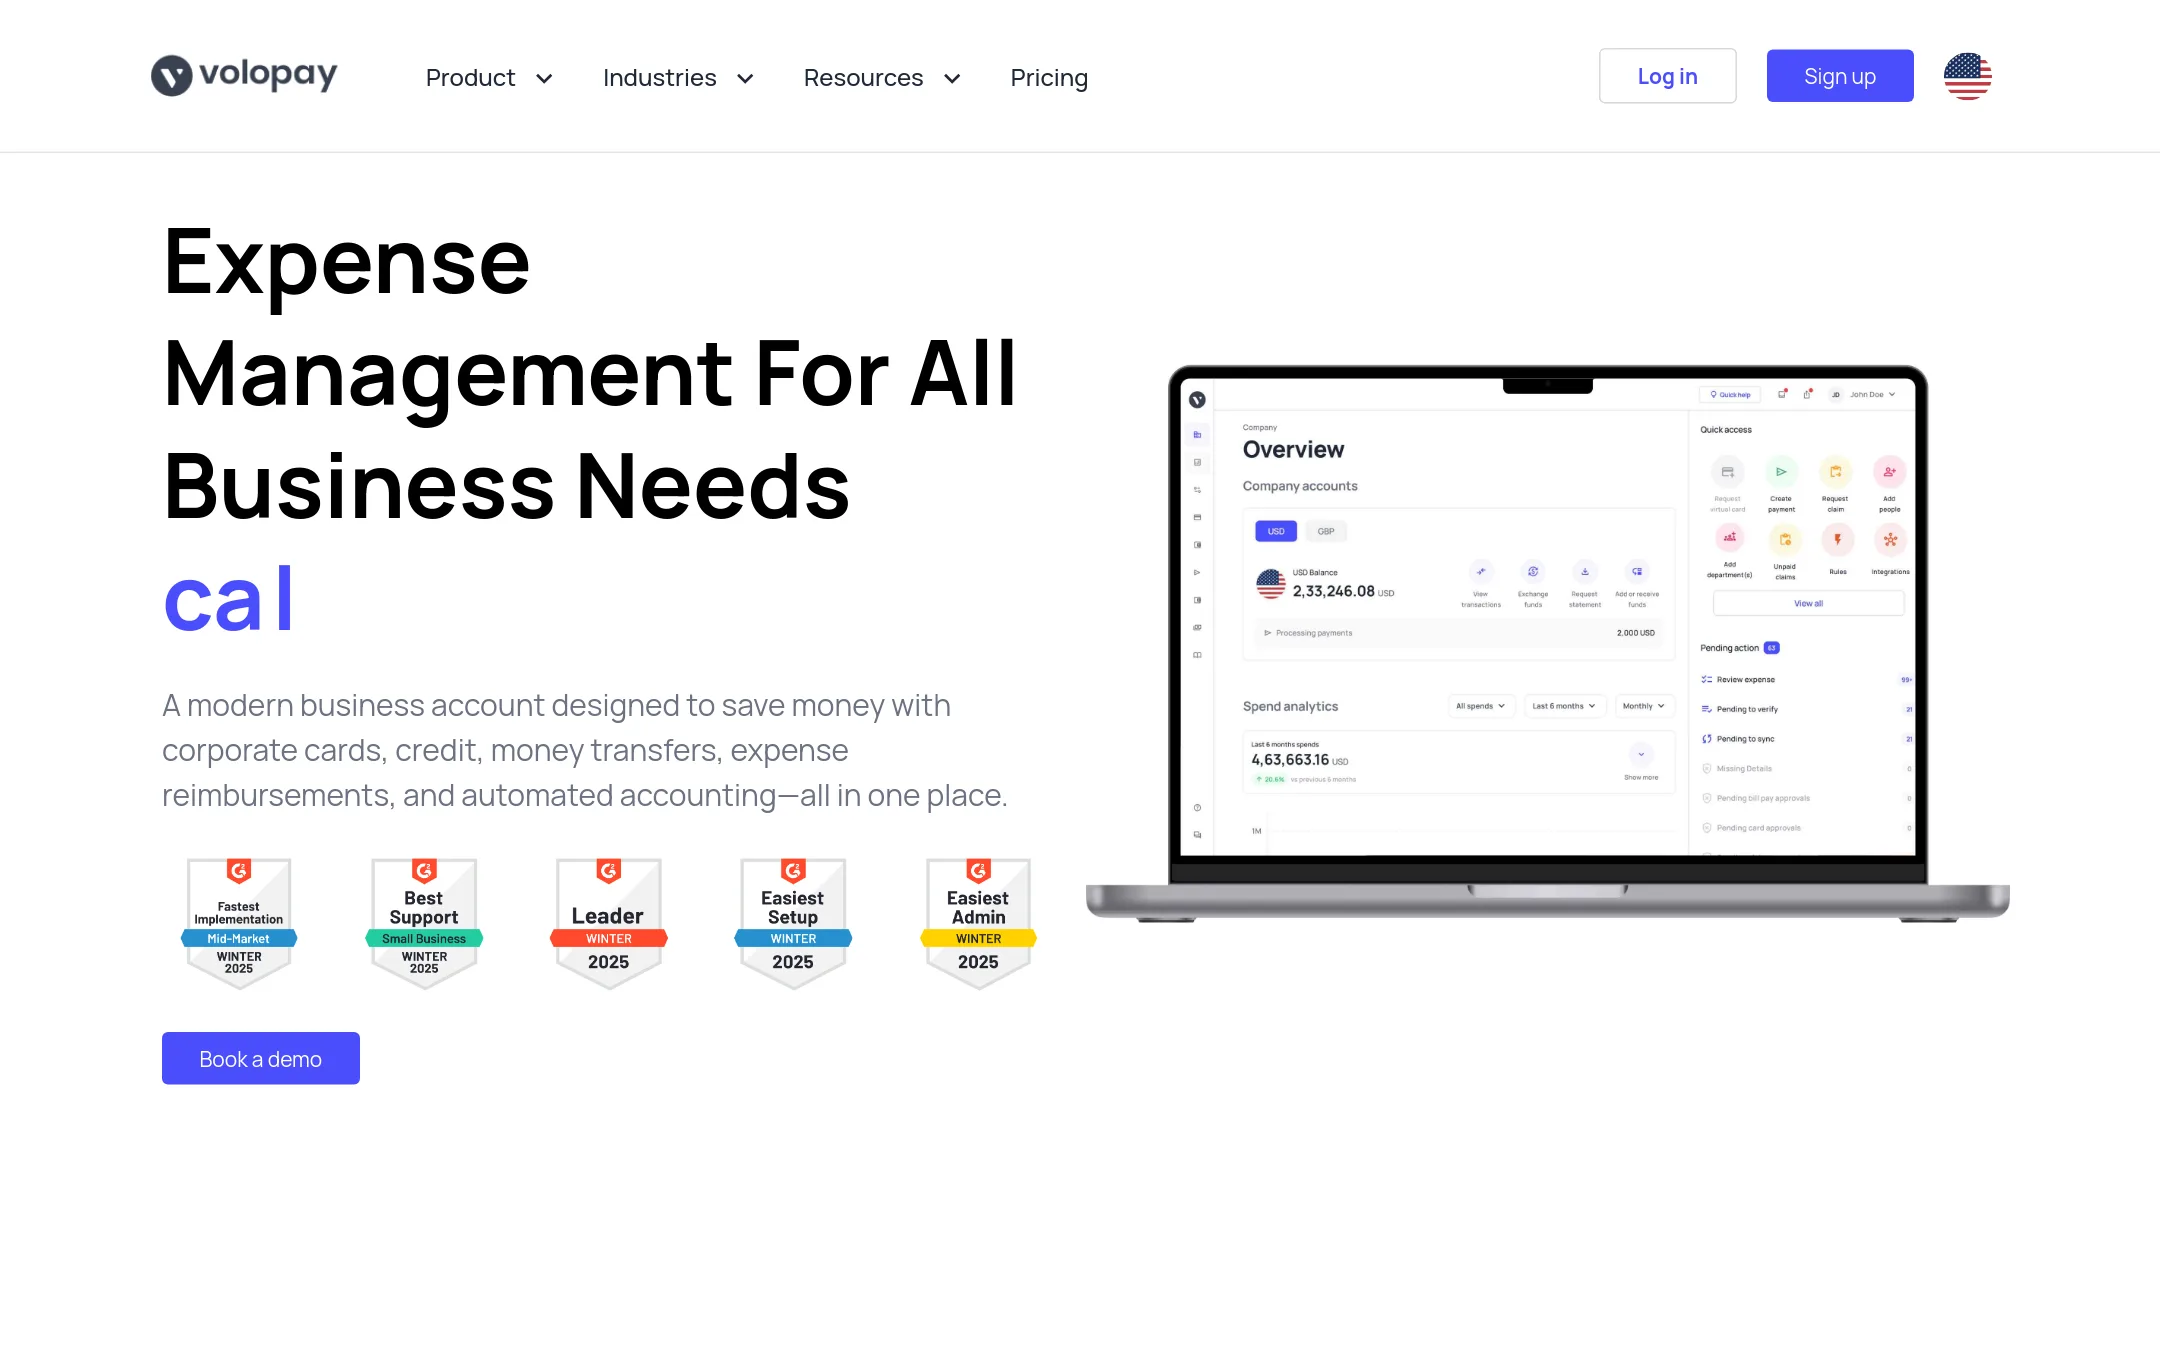The width and height of the screenshot is (2160, 1350).
Task: Click the Leader Winter 2025 badge
Action: point(608,923)
